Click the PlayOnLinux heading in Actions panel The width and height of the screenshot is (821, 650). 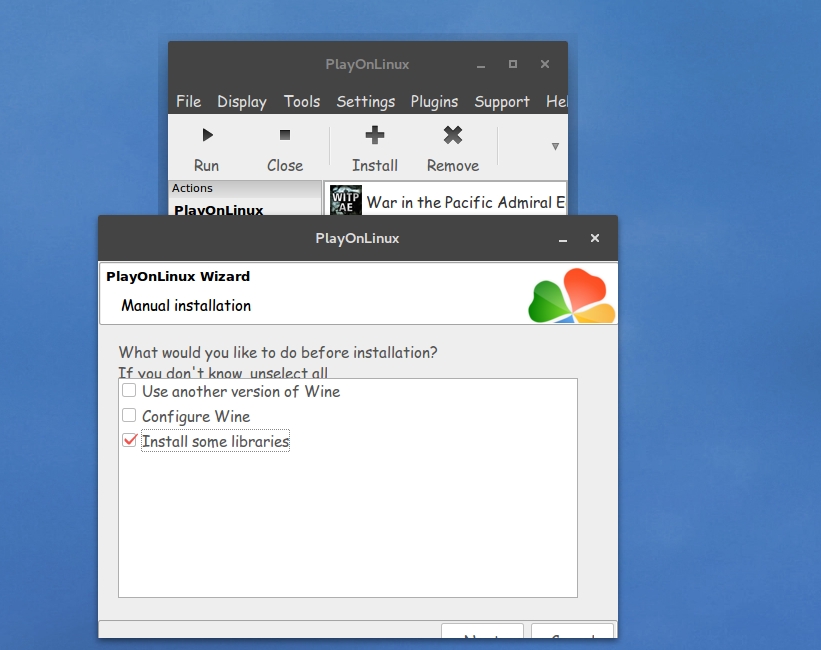(219, 210)
